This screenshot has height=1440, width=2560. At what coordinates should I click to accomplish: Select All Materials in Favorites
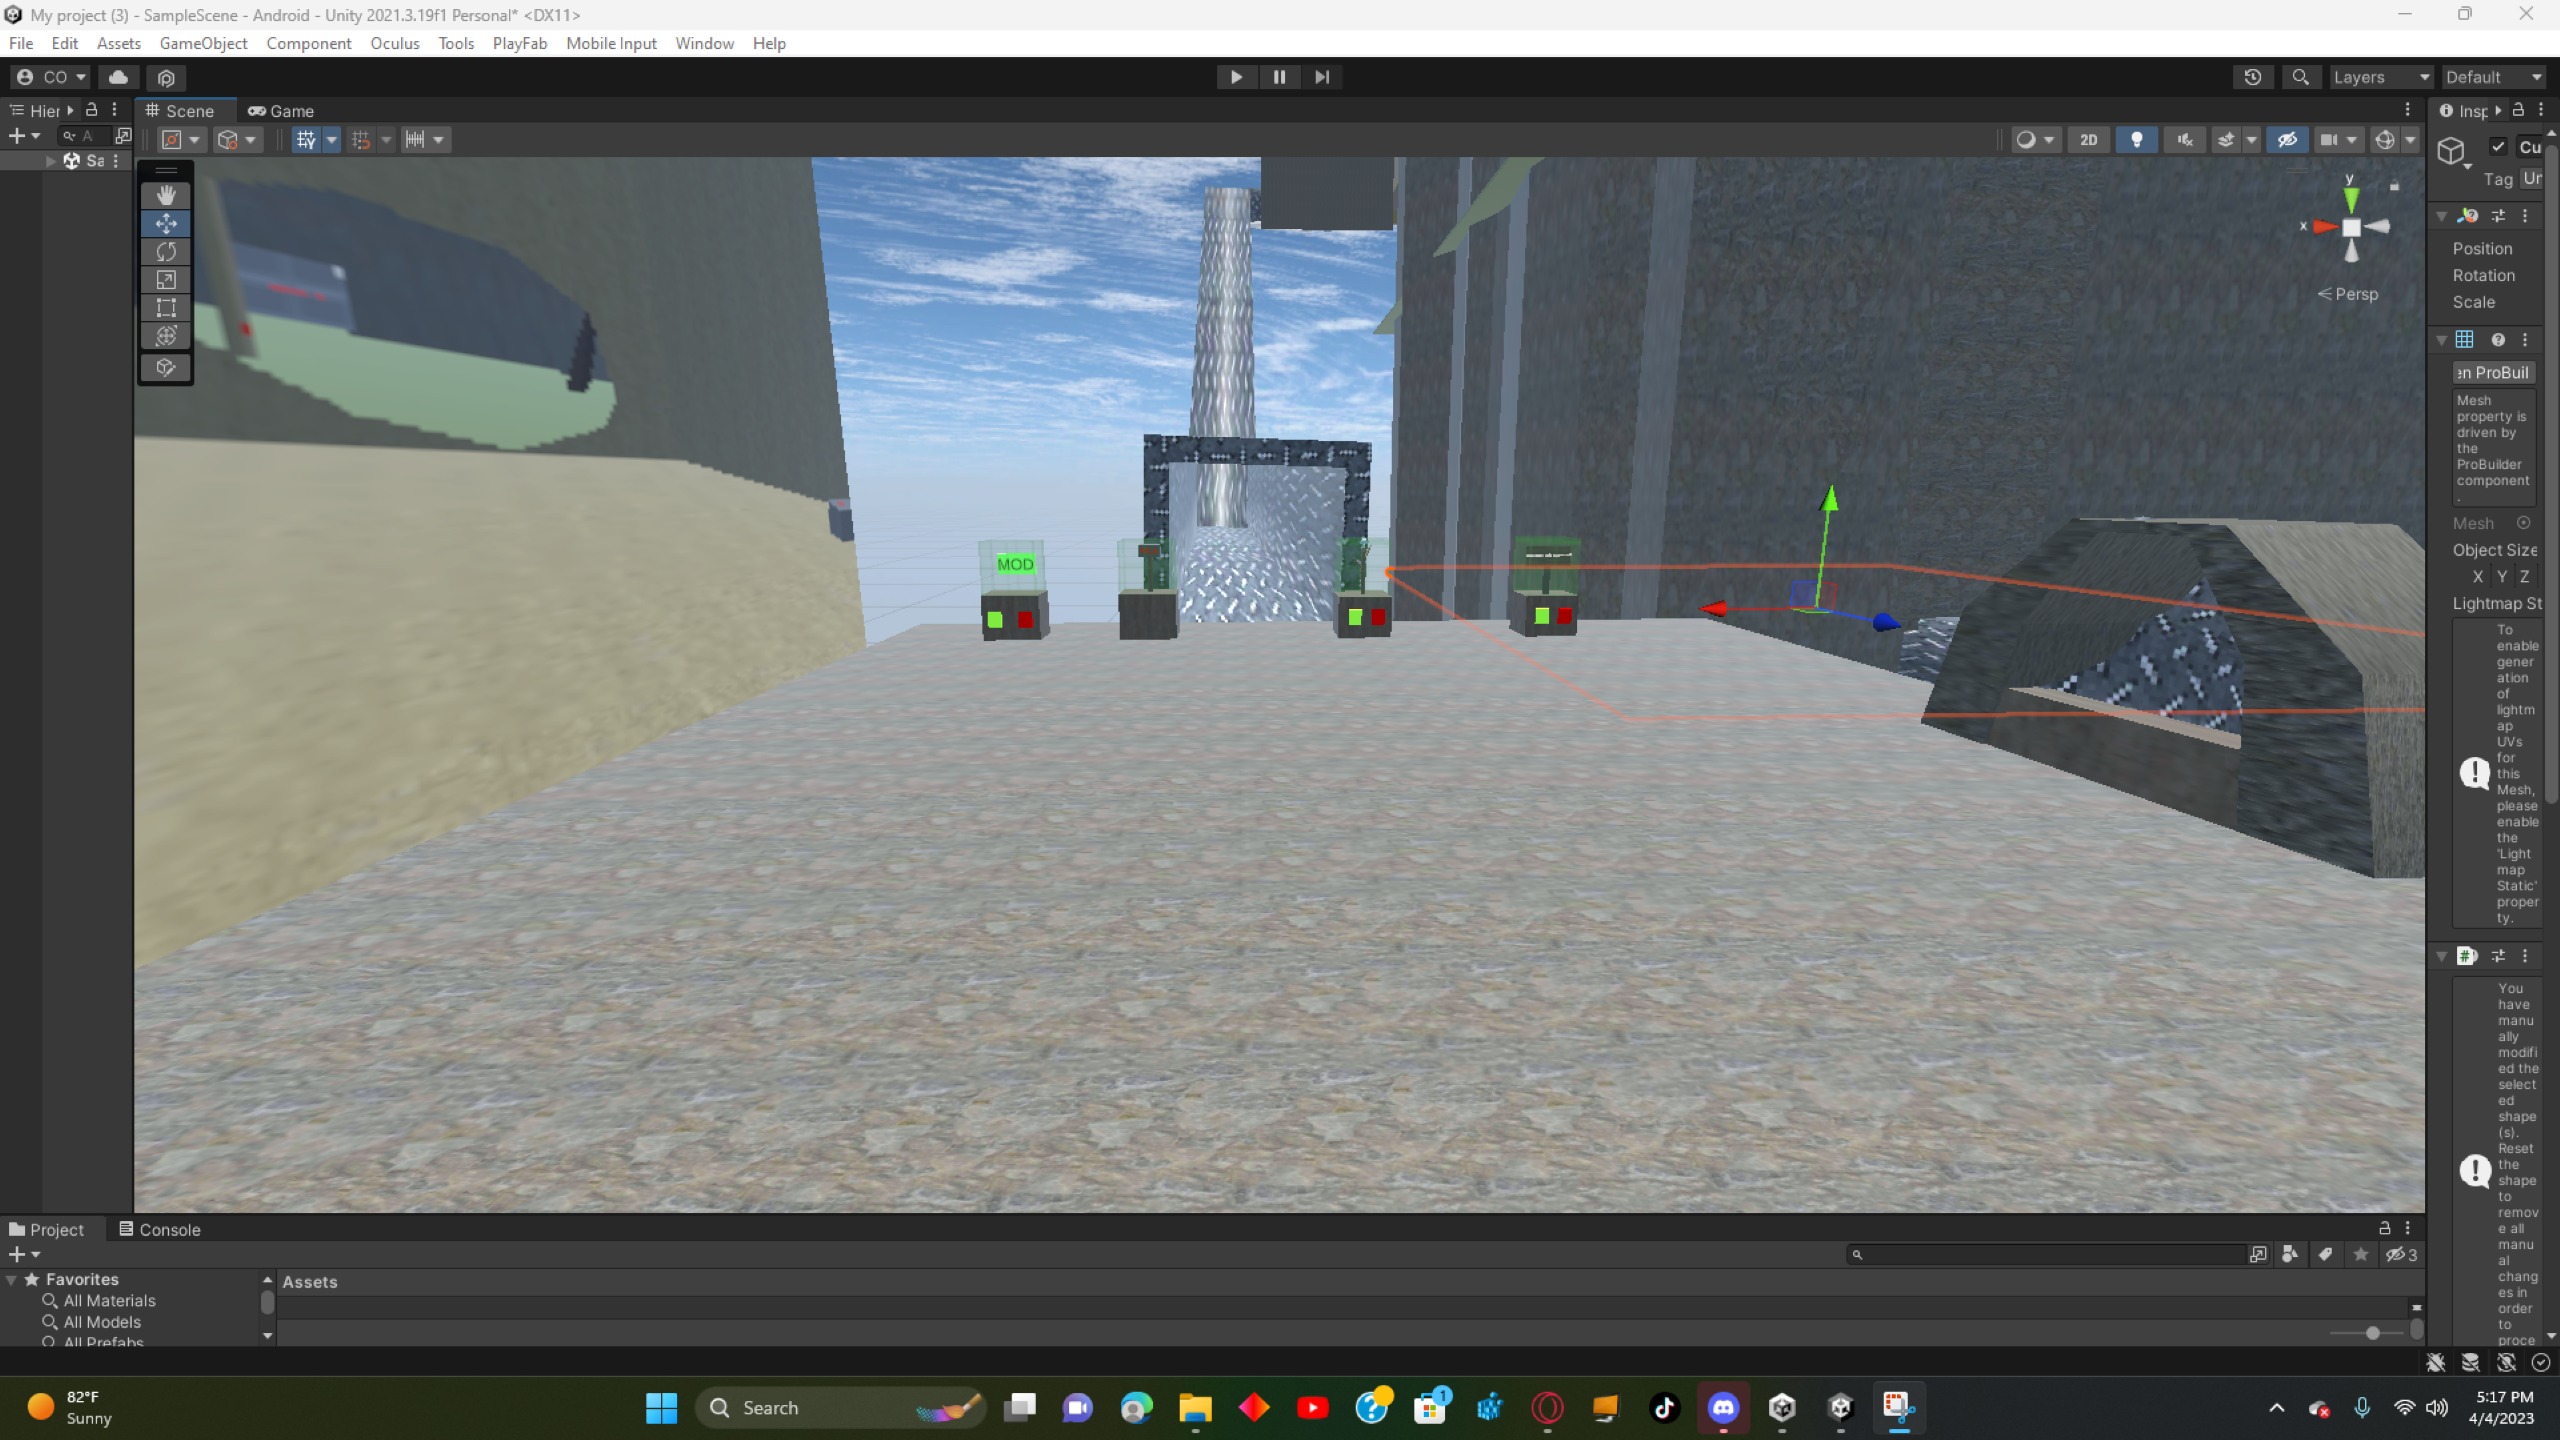pos(109,1301)
